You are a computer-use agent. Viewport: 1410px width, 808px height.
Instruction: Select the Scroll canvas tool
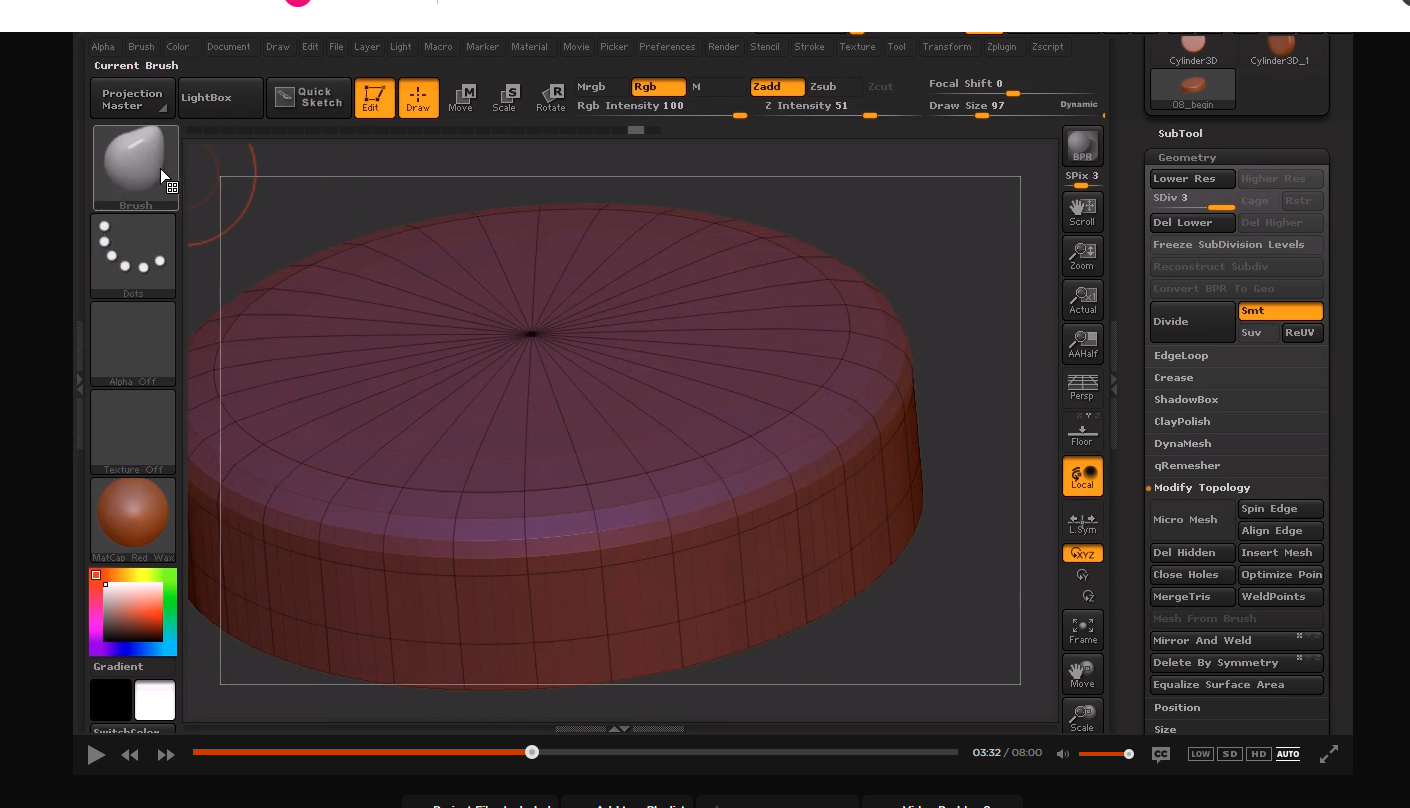coord(1082,211)
